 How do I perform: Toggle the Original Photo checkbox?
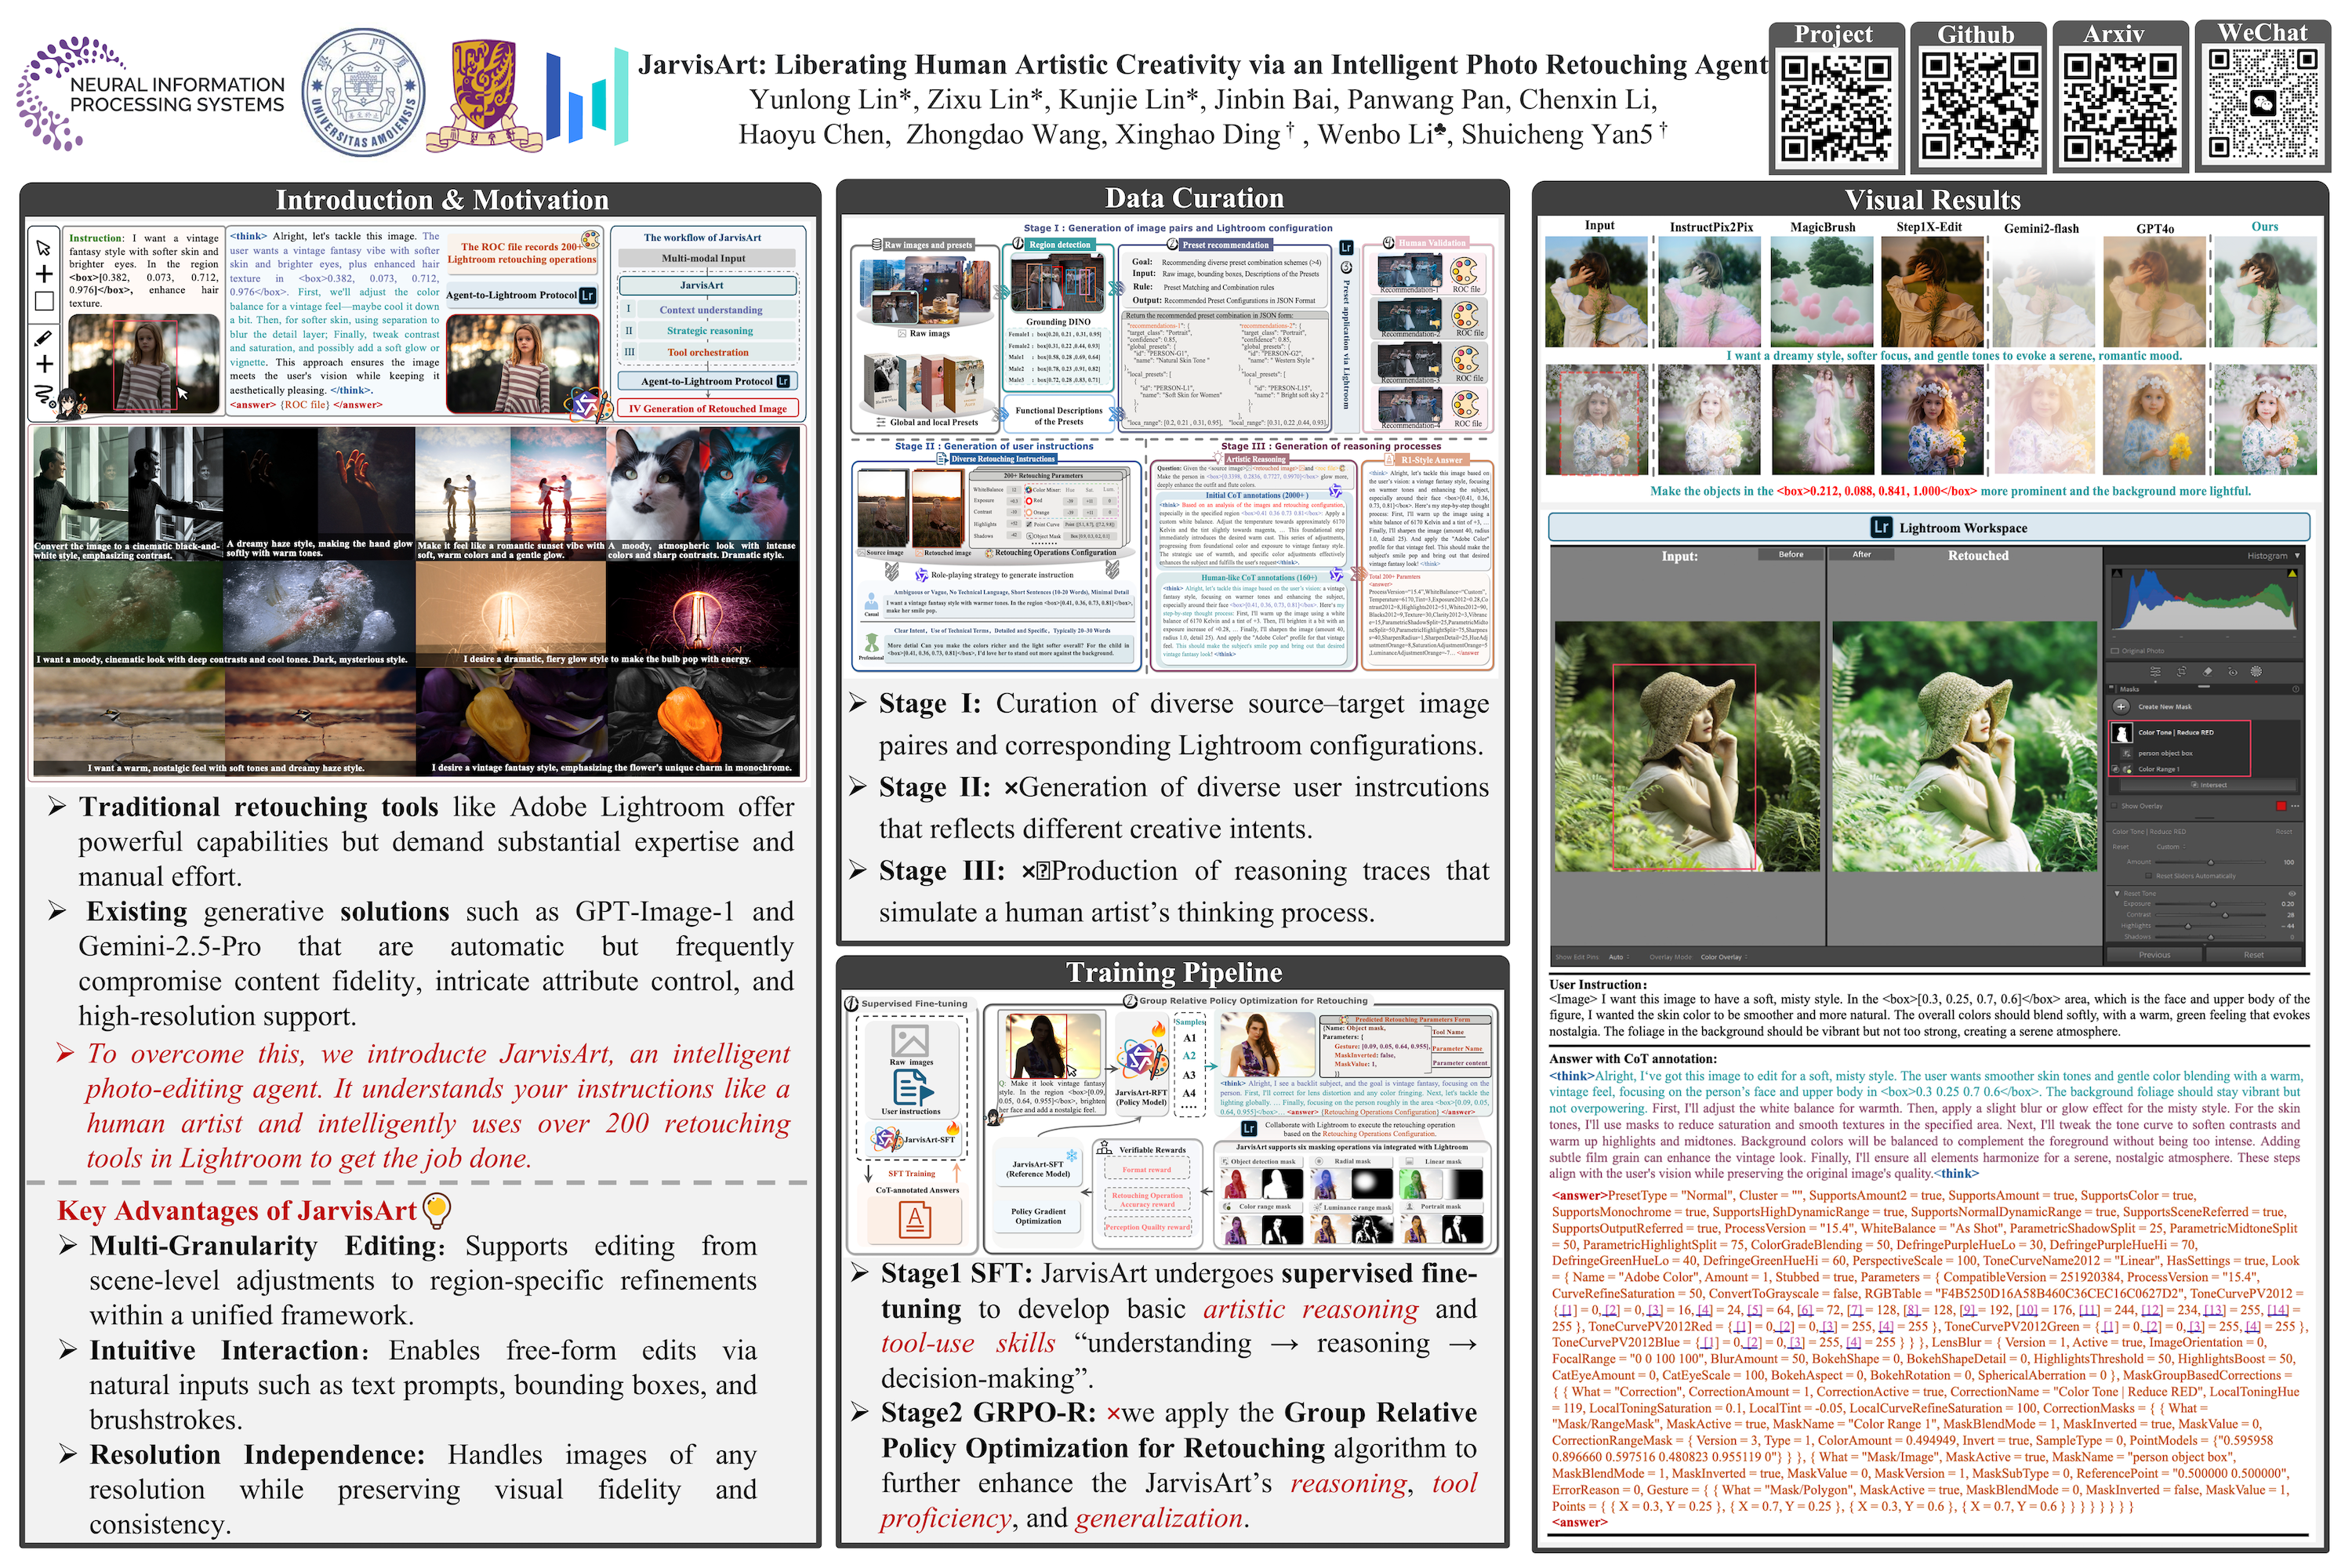2115,651
